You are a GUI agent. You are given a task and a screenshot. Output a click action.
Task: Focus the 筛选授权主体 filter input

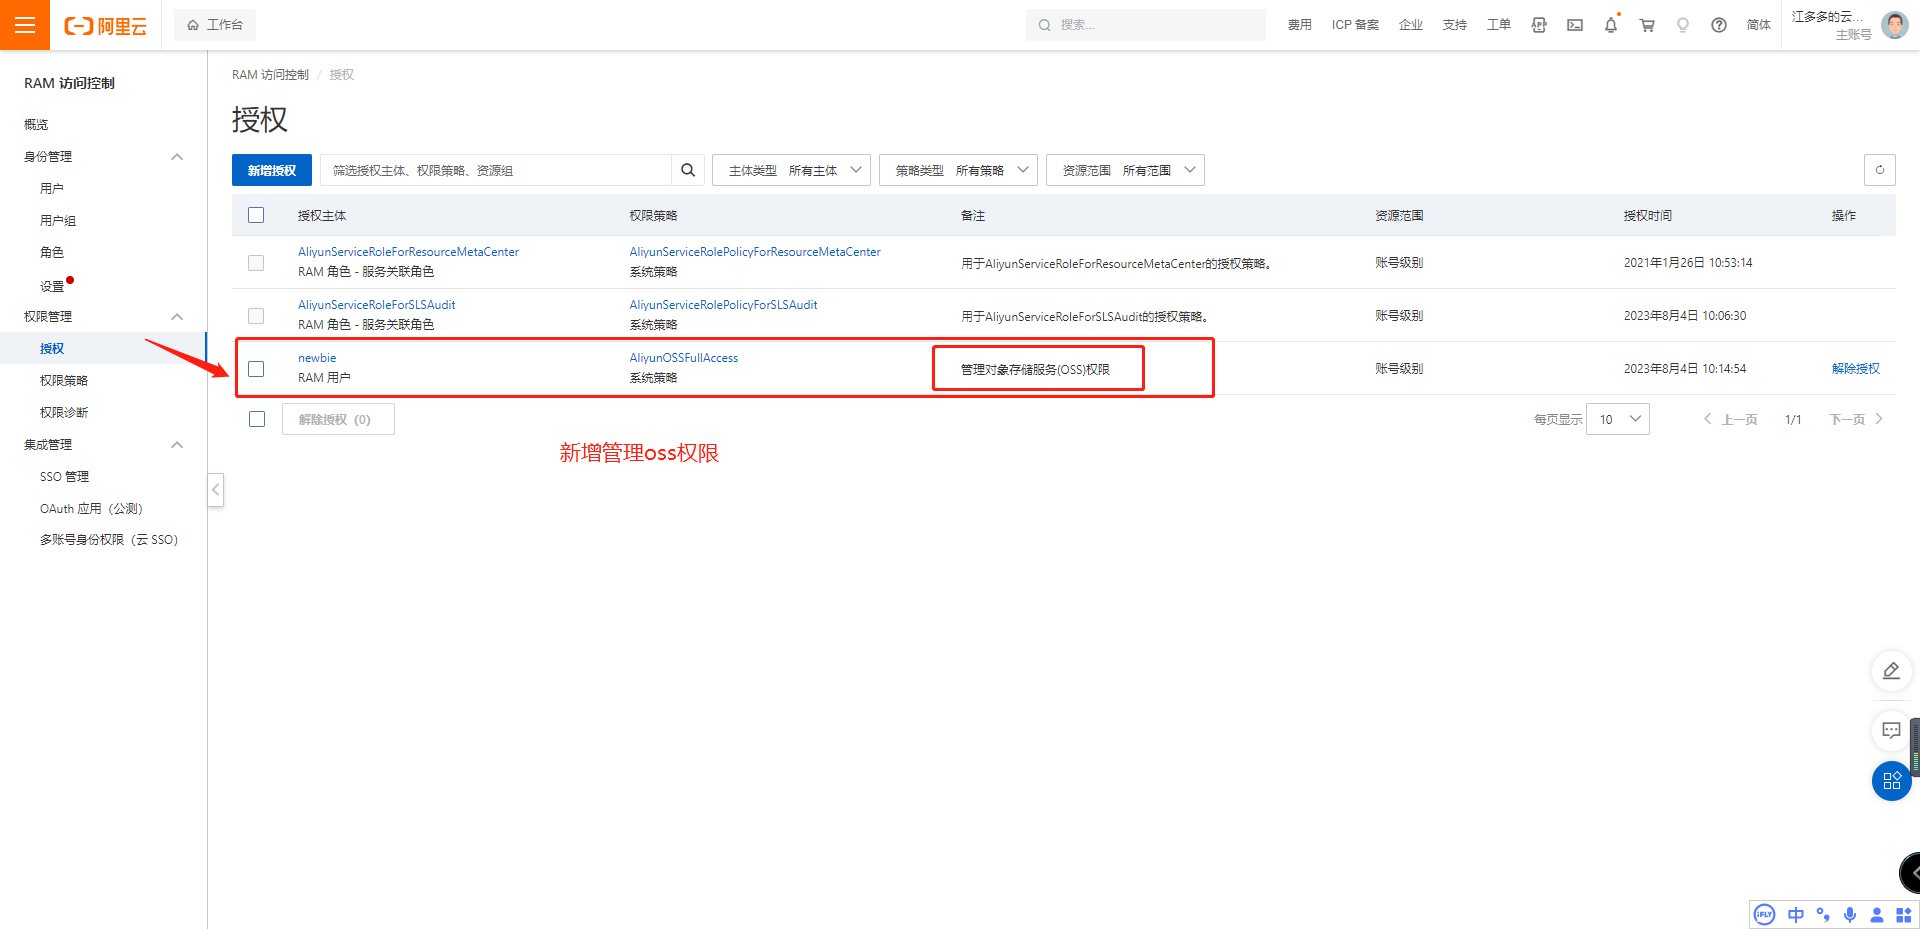click(496, 170)
